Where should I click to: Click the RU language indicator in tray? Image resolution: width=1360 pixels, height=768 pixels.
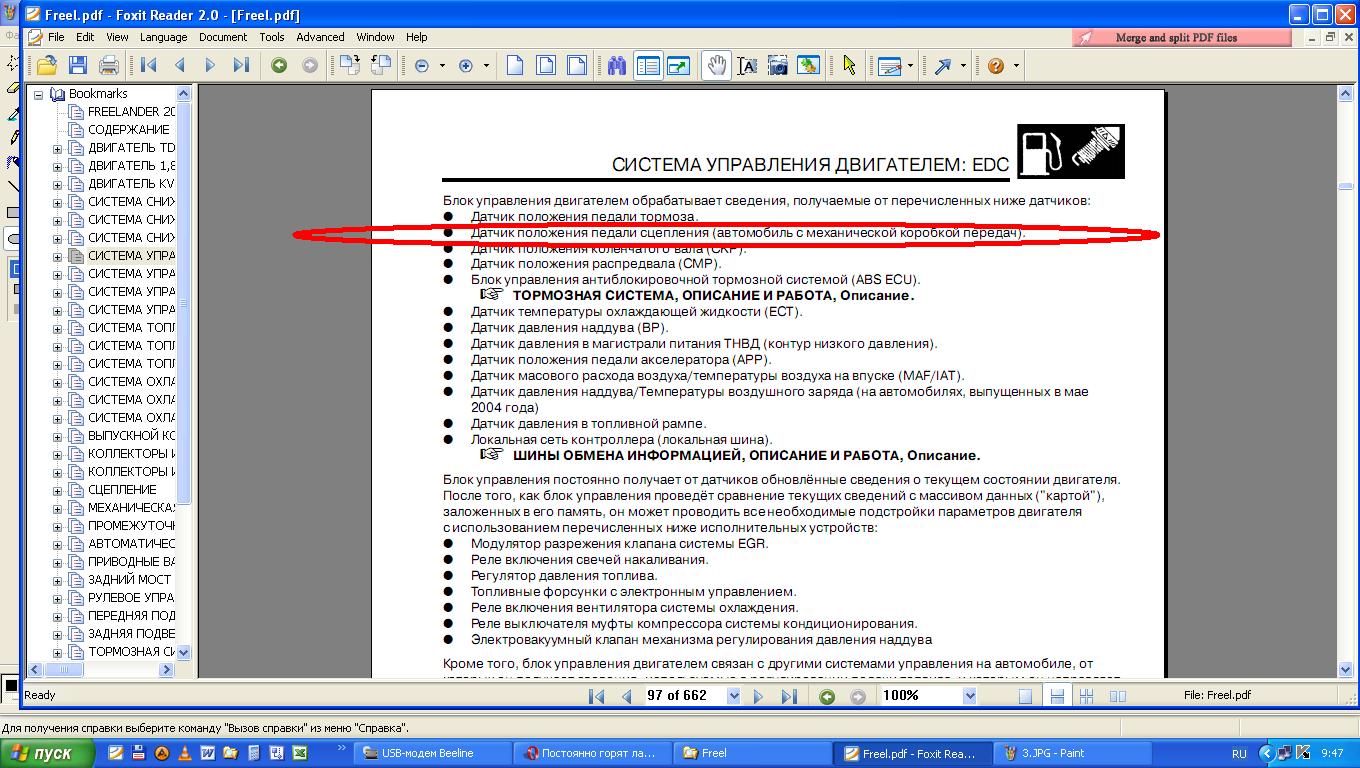[x=1239, y=753]
